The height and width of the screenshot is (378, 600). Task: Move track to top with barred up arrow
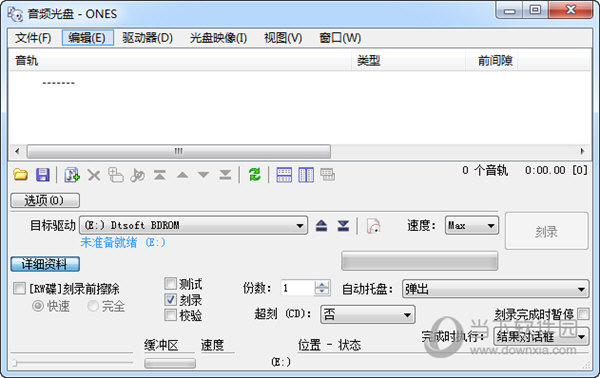[x=160, y=175]
